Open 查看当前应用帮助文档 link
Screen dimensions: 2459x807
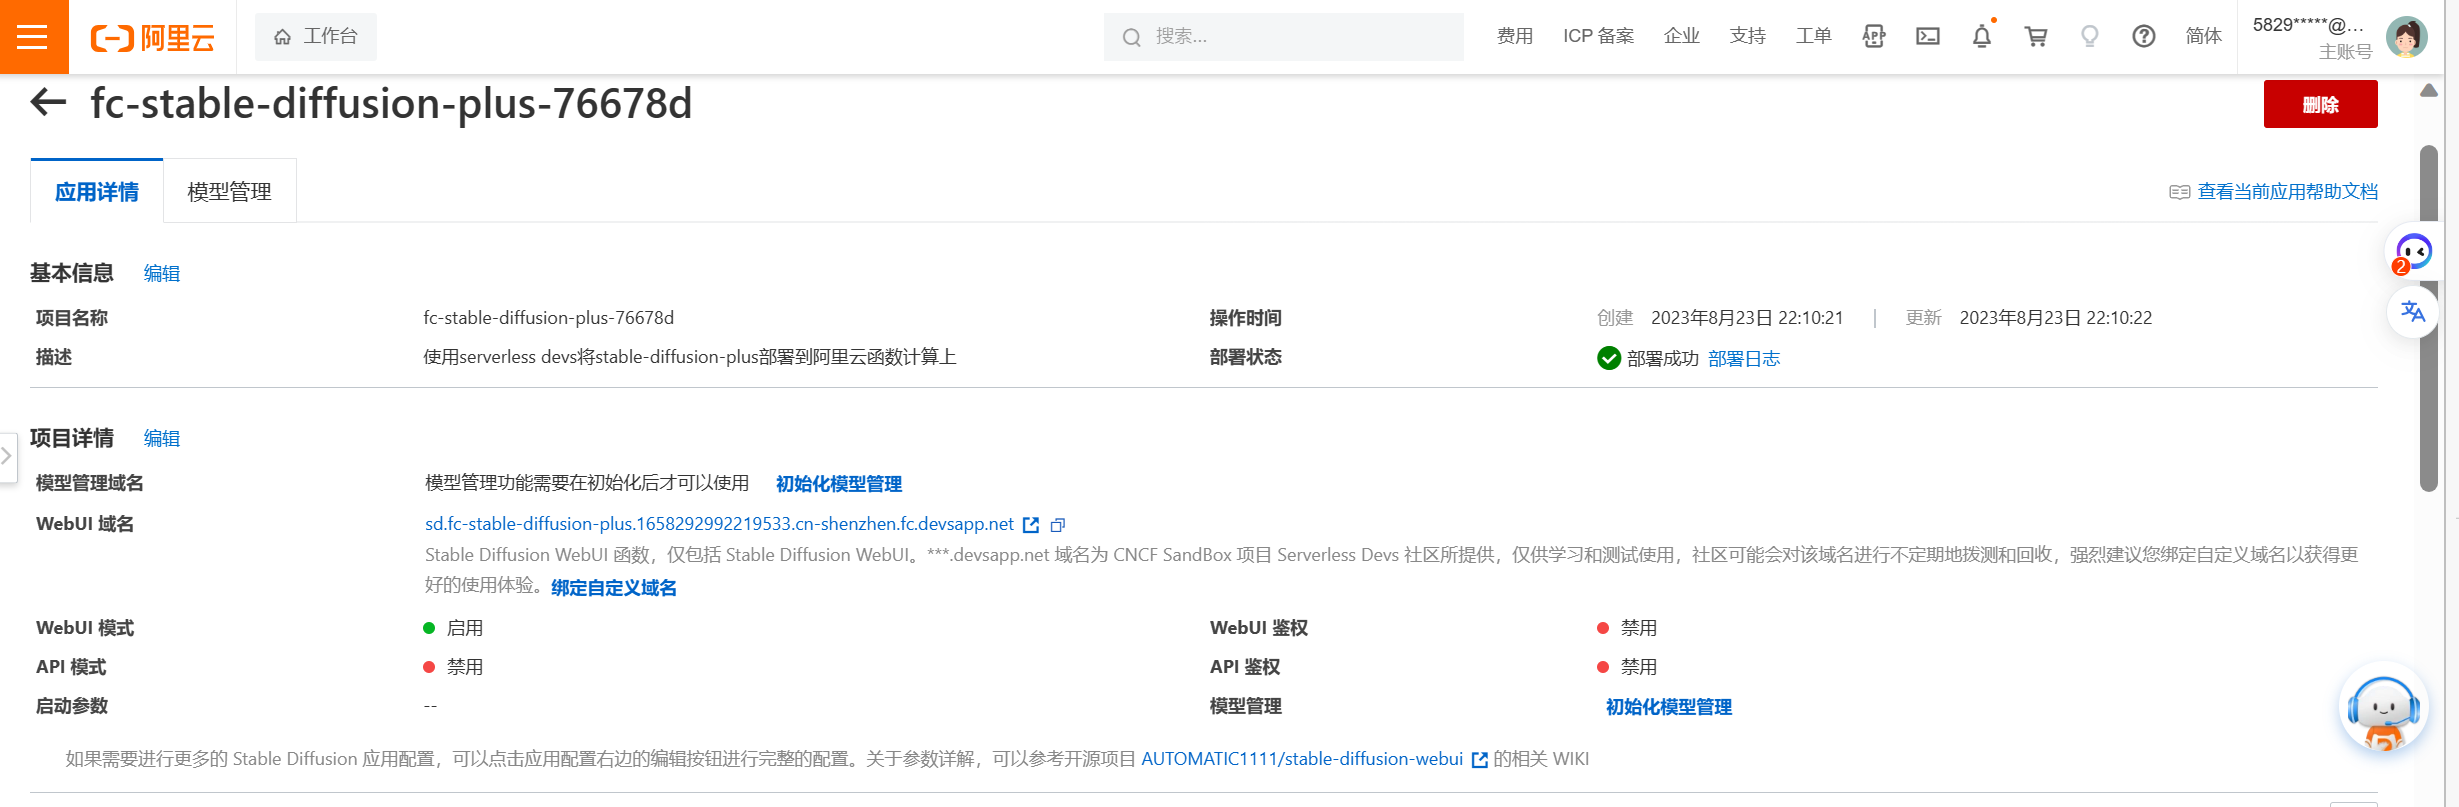coord(2288,191)
